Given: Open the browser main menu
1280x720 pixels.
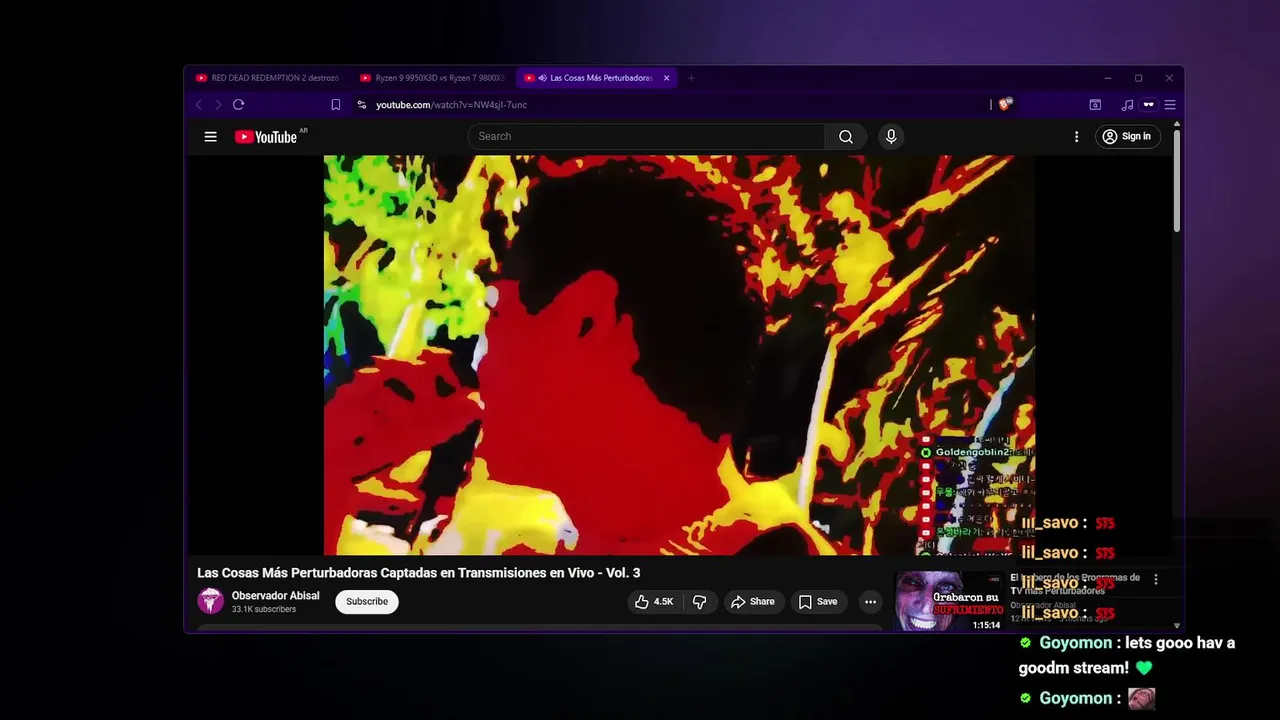Looking at the screenshot, I should pos(1169,105).
